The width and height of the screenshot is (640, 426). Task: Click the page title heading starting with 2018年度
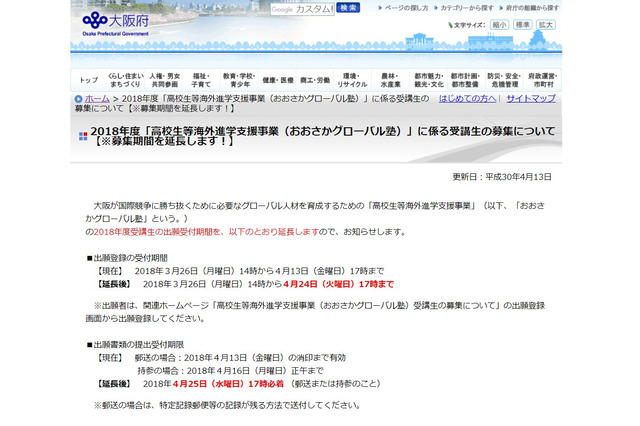322,136
